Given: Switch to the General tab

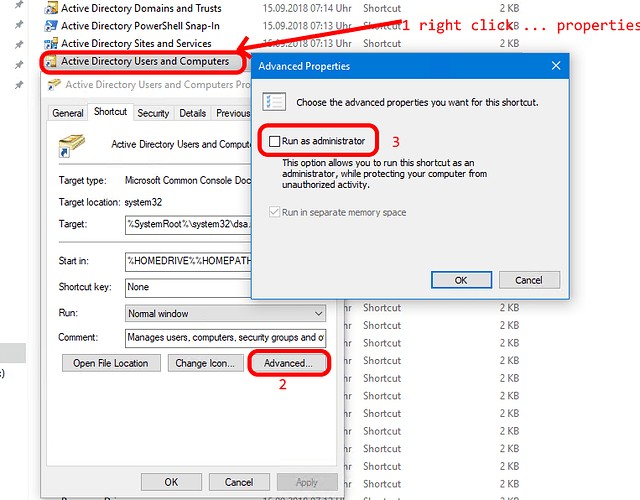Looking at the screenshot, I should (x=68, y=113).
